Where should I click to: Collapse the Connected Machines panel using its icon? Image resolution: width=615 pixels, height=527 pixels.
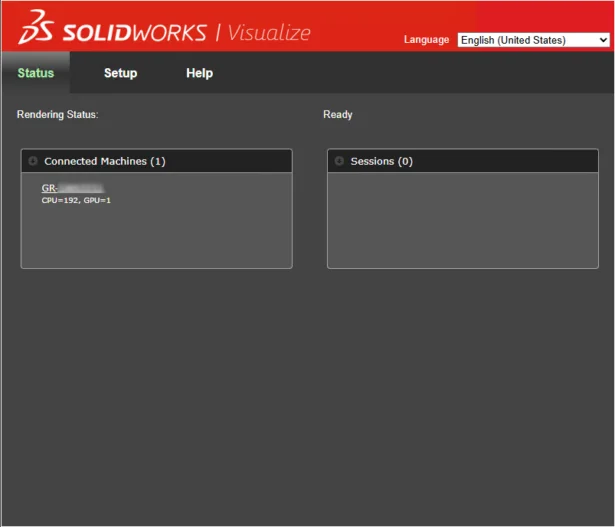pyautogui.click(x=33, y=161)
